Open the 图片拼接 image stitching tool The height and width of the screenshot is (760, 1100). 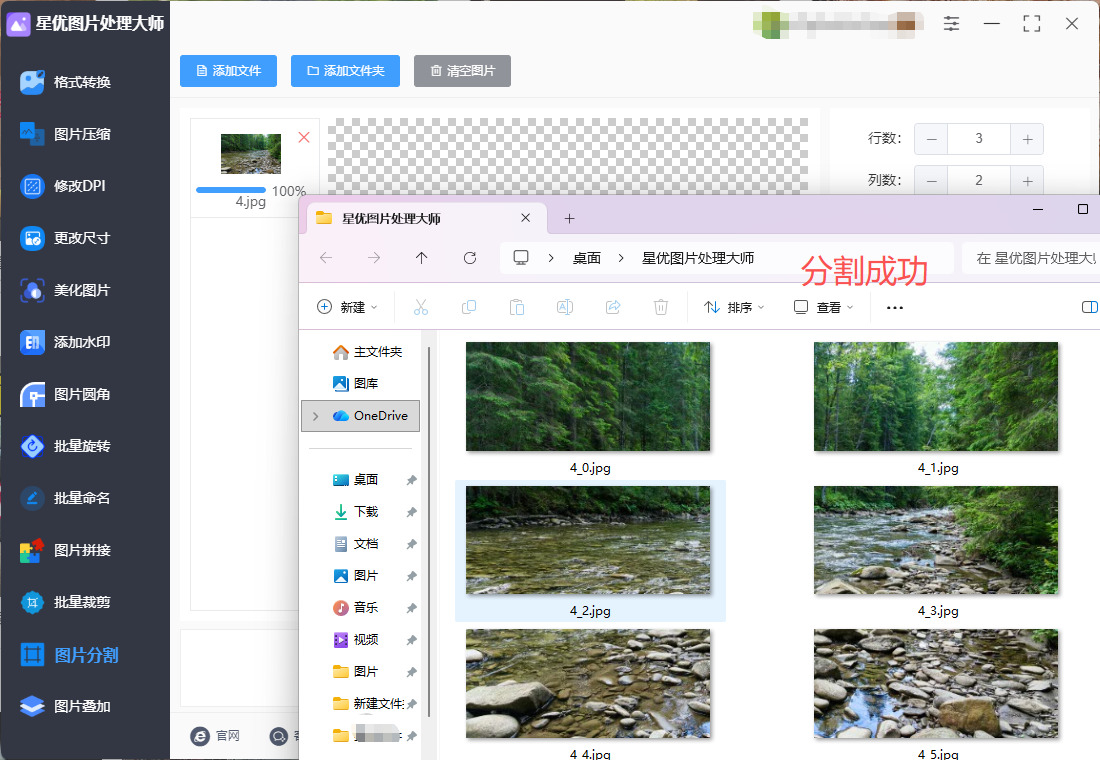point(81,550)
